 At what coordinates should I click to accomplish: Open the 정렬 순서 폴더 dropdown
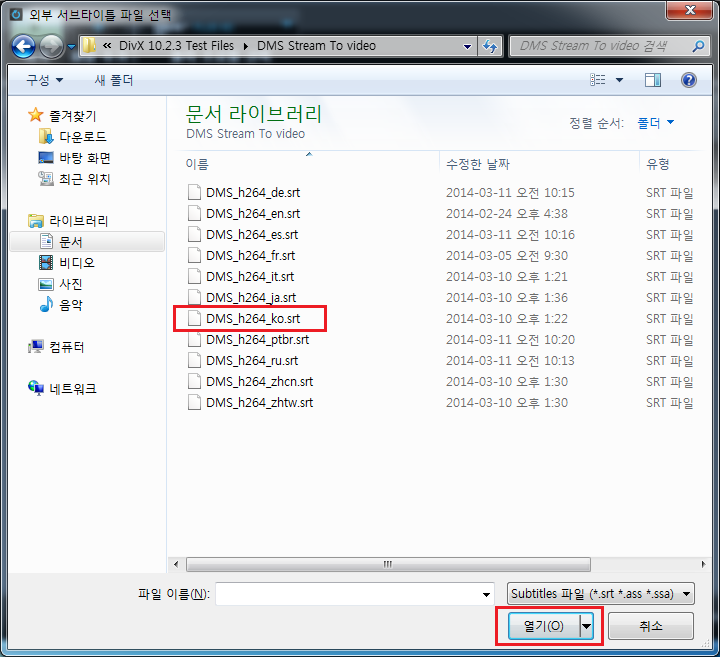tap(655, 123)
